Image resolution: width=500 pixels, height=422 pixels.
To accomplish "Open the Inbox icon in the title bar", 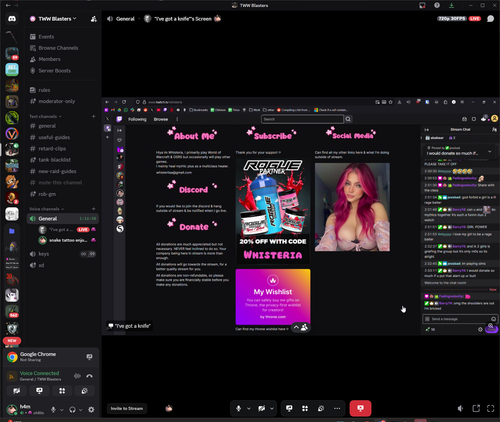I will pos(422,5).
